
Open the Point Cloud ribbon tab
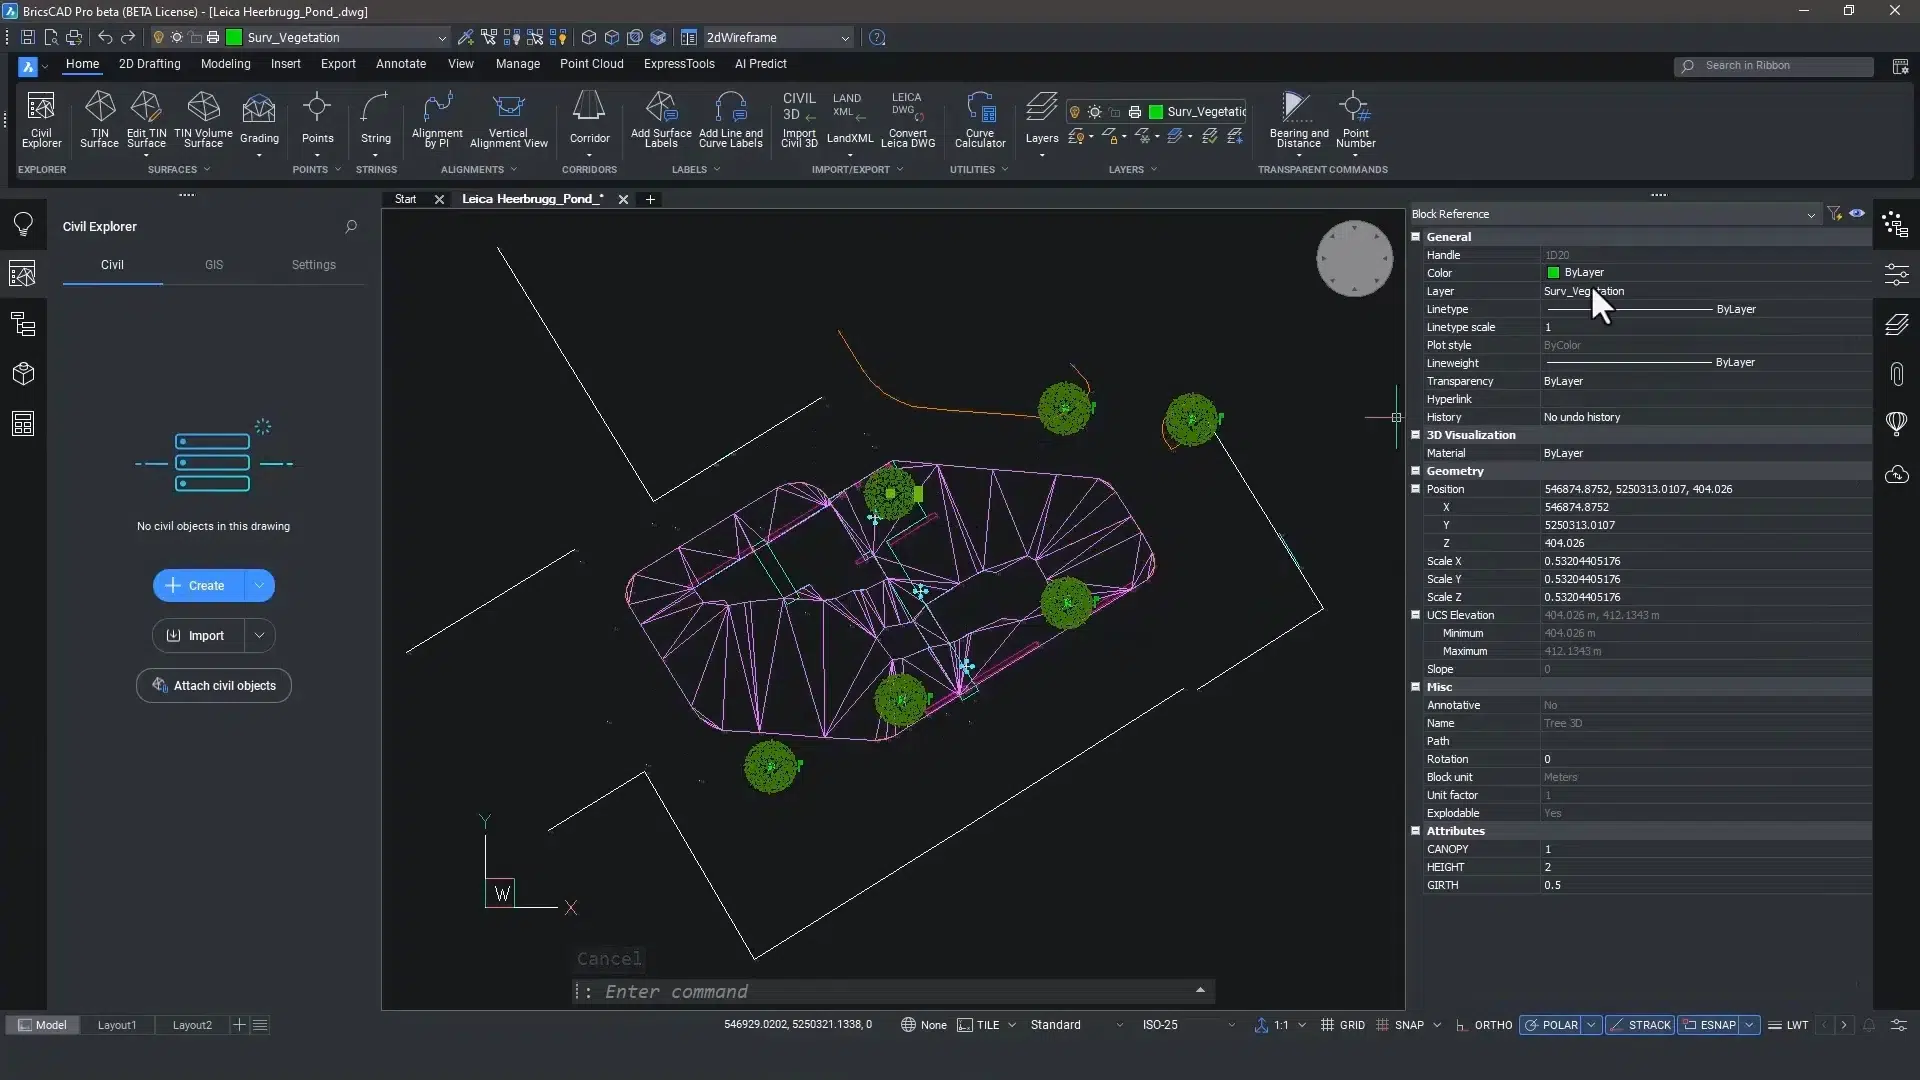(x=591, y=64)
